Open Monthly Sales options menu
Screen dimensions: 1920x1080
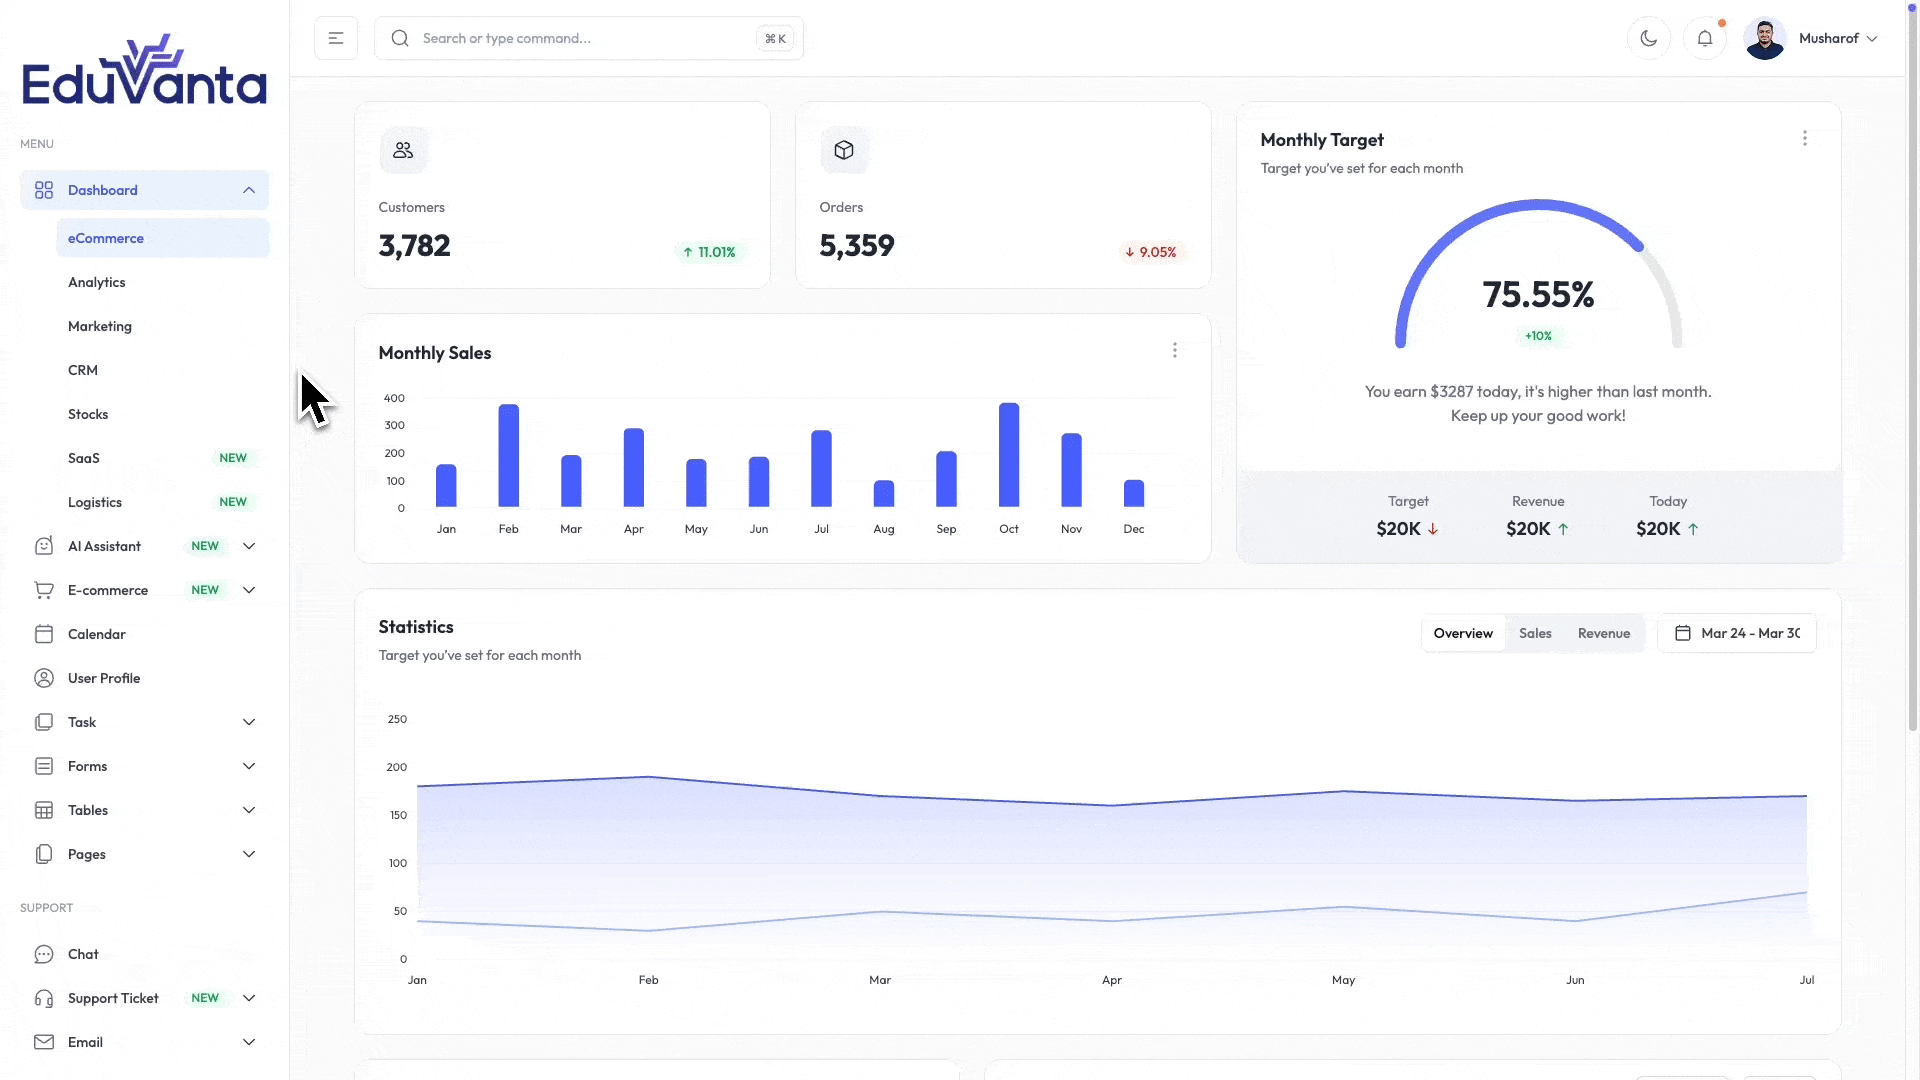tap(1175, 350)
